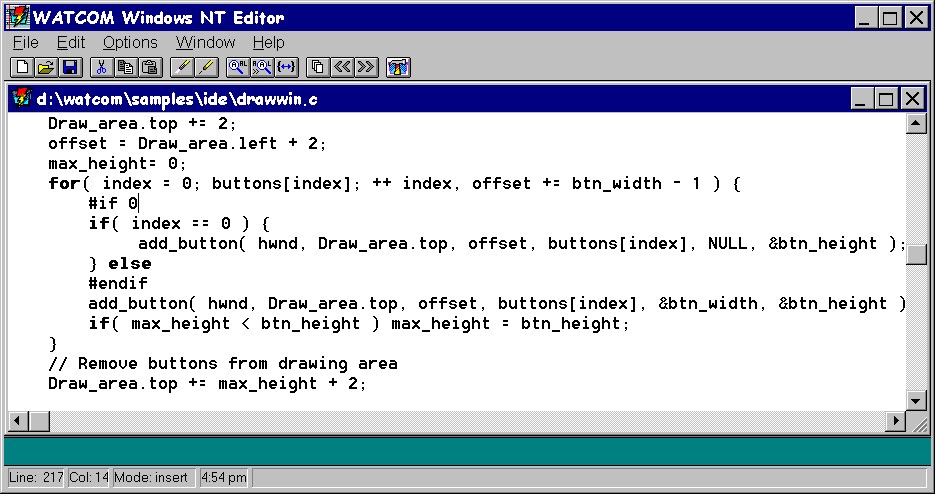Paste from clipboard using the clipboard icon
935x494 pixels.
[x=150, y=67]
